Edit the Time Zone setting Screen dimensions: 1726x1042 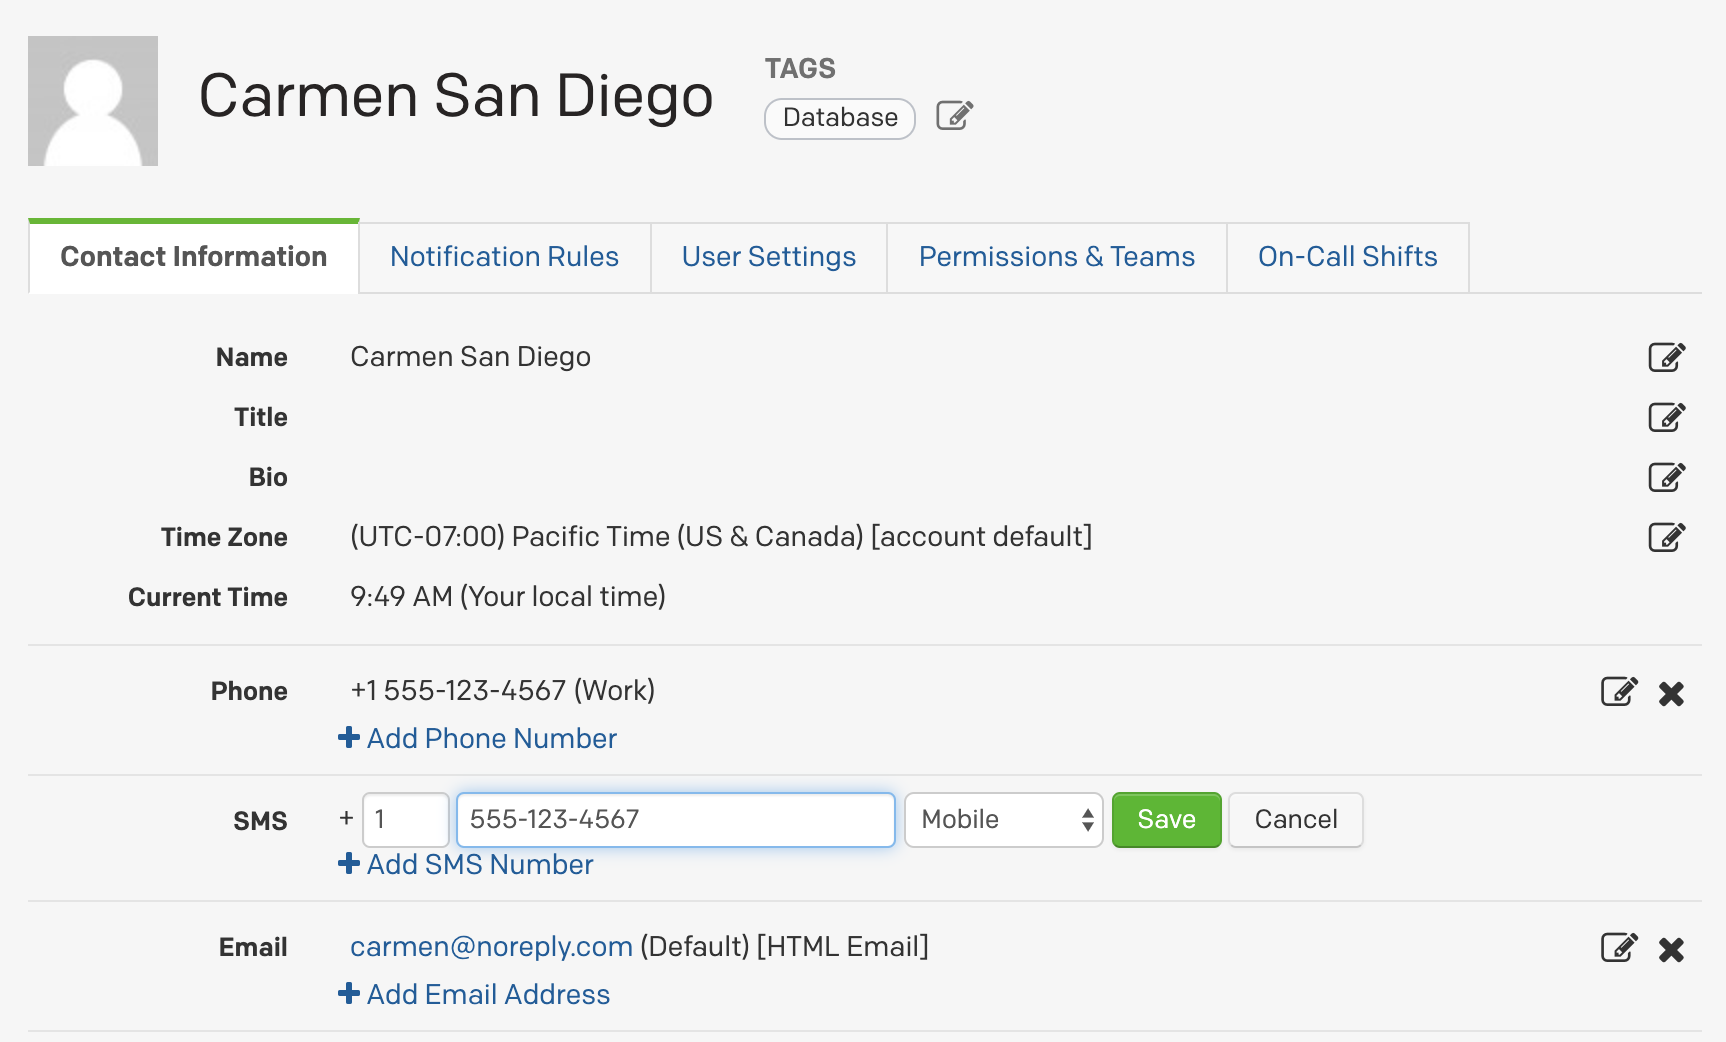1666,537
